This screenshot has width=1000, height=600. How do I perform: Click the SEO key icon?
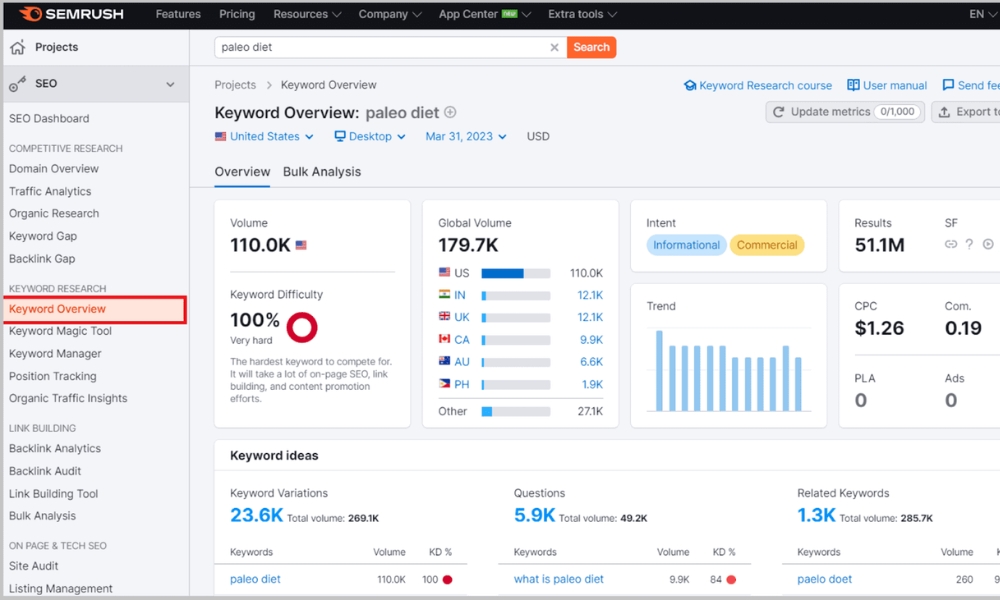coord(18,84)
